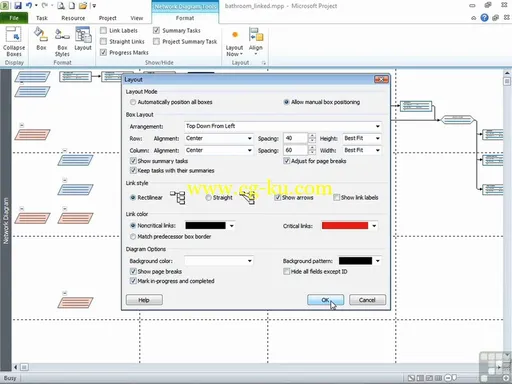Toggle Keep tasks with their summaries
Screen dimensions: 512x384
(x=133, y=171)
